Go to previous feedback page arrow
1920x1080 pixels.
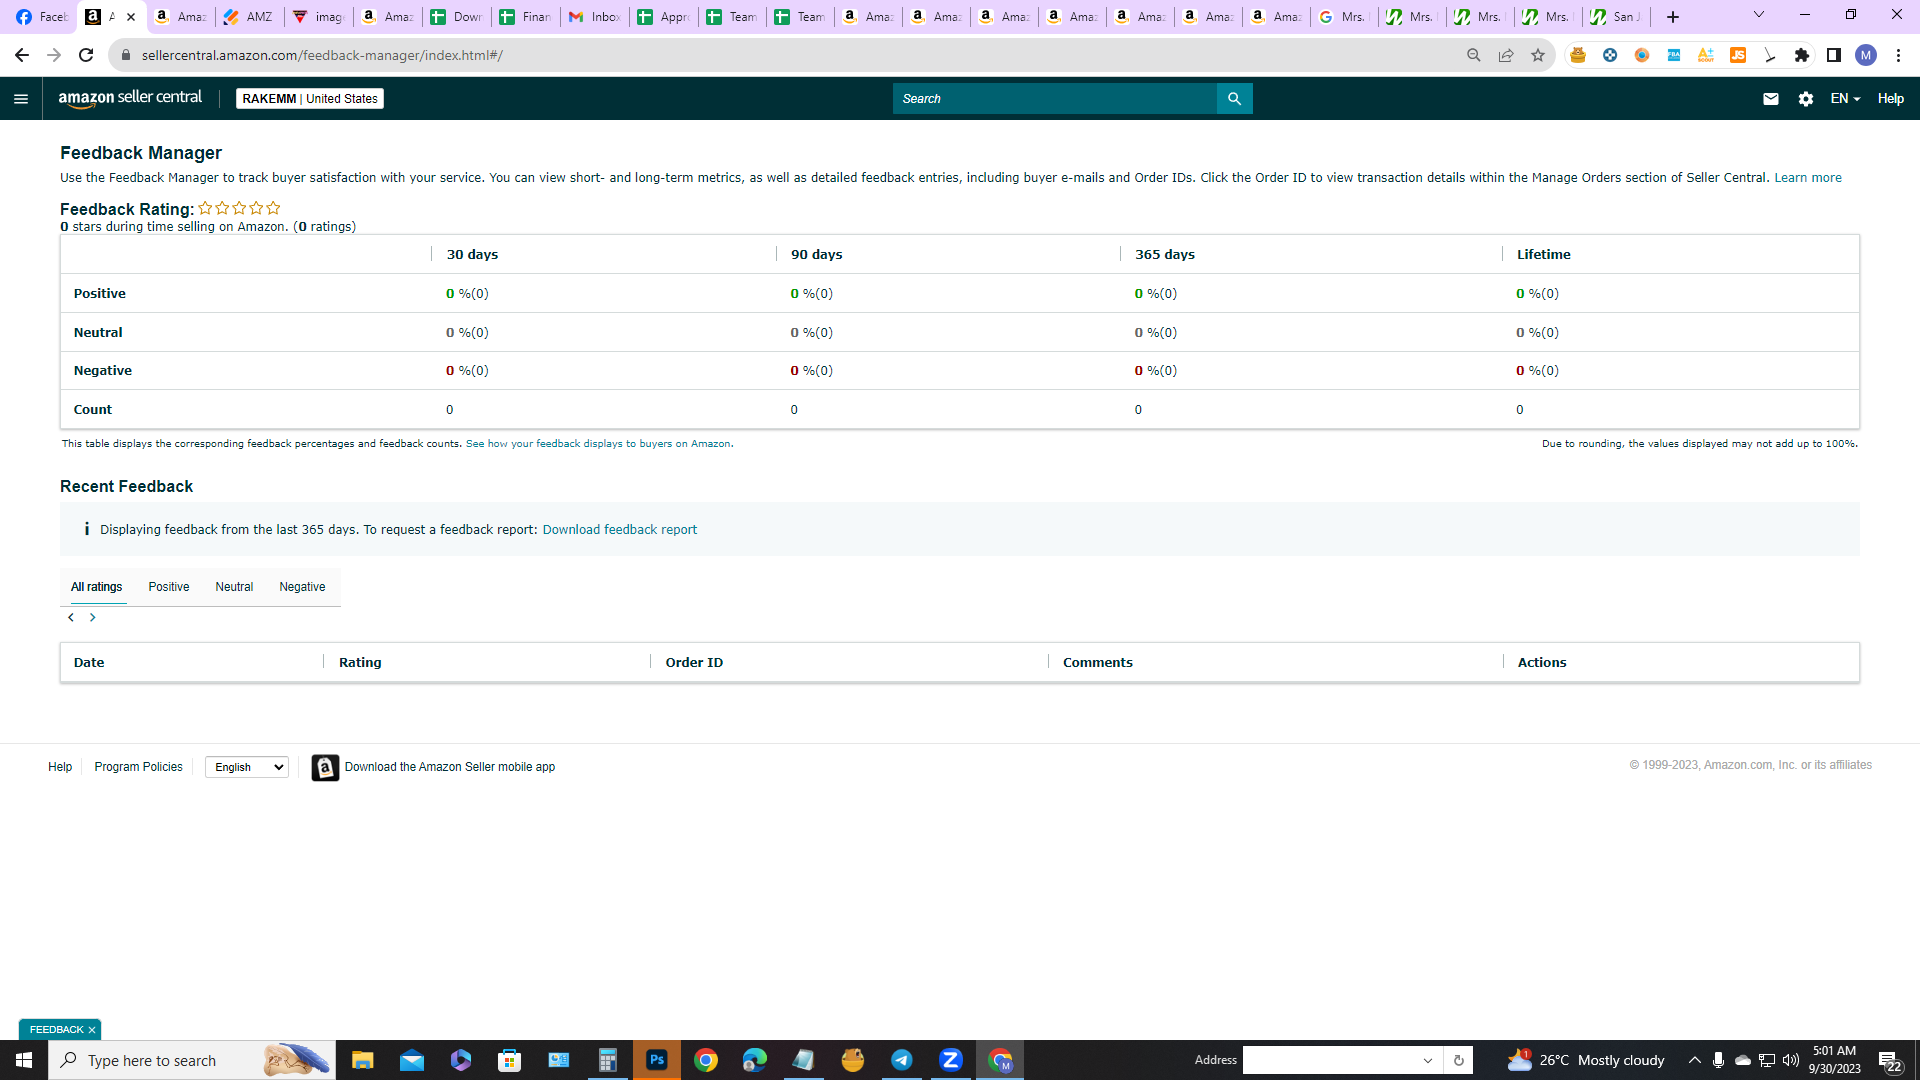tap(71, 618)
